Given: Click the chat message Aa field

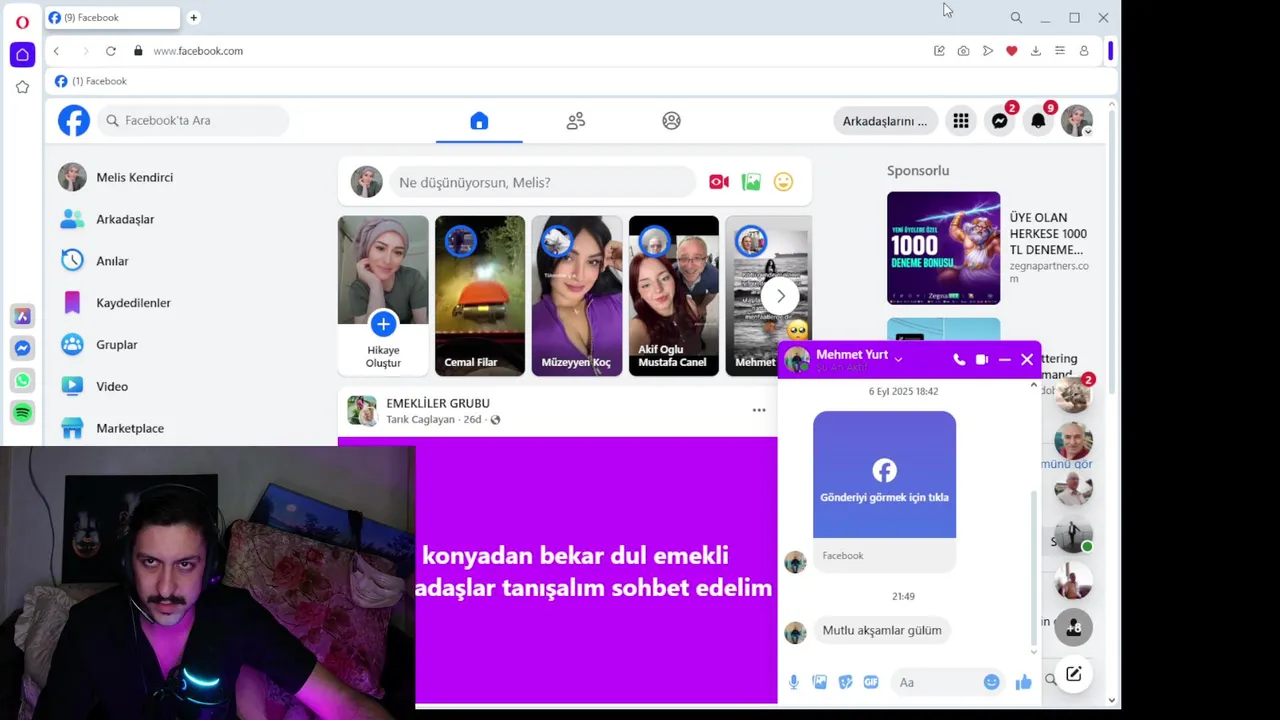Looking at the screenshot, I should 948,682.
